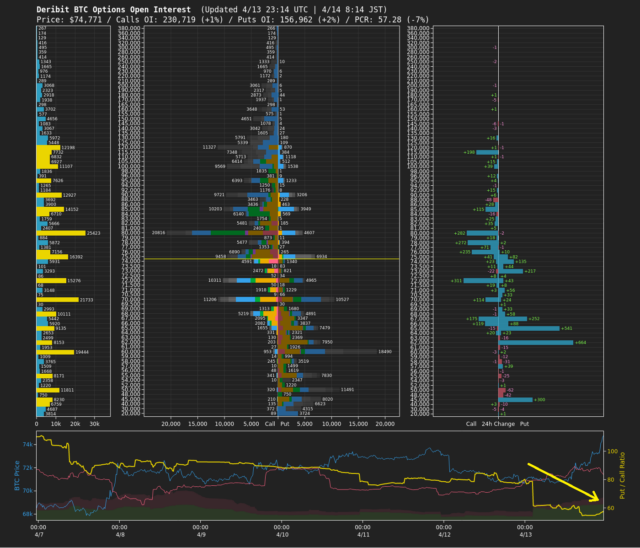Click the 'Call' axis label under center chart
The width and height of the screenshot is (640, 548).
(270, 424)
